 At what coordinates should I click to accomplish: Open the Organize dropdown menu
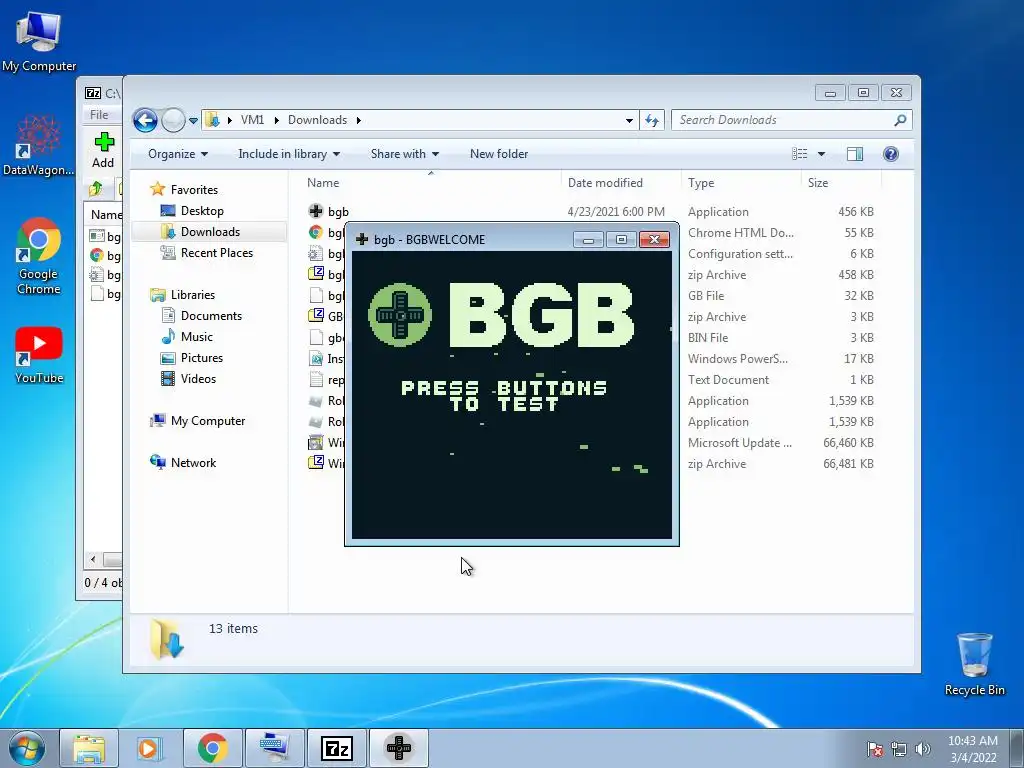pos(178,154)
